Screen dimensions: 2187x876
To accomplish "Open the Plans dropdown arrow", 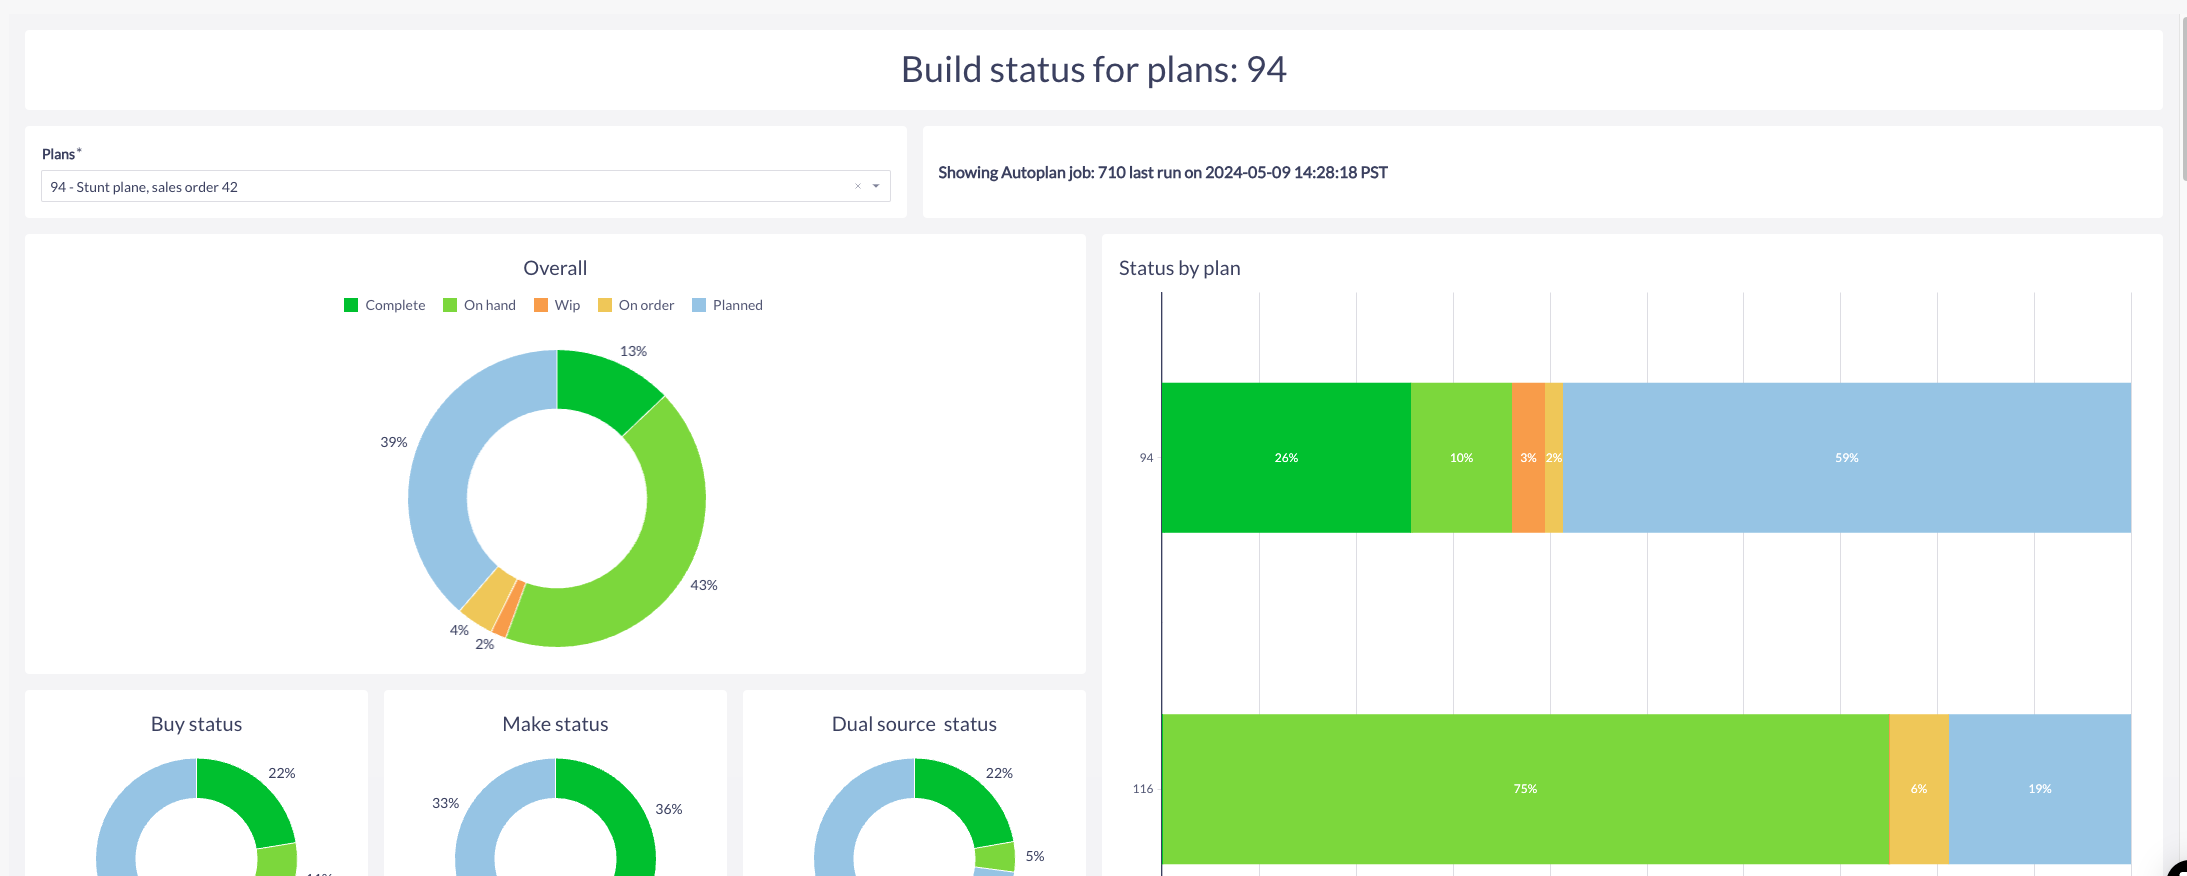I will click(876, 186).
